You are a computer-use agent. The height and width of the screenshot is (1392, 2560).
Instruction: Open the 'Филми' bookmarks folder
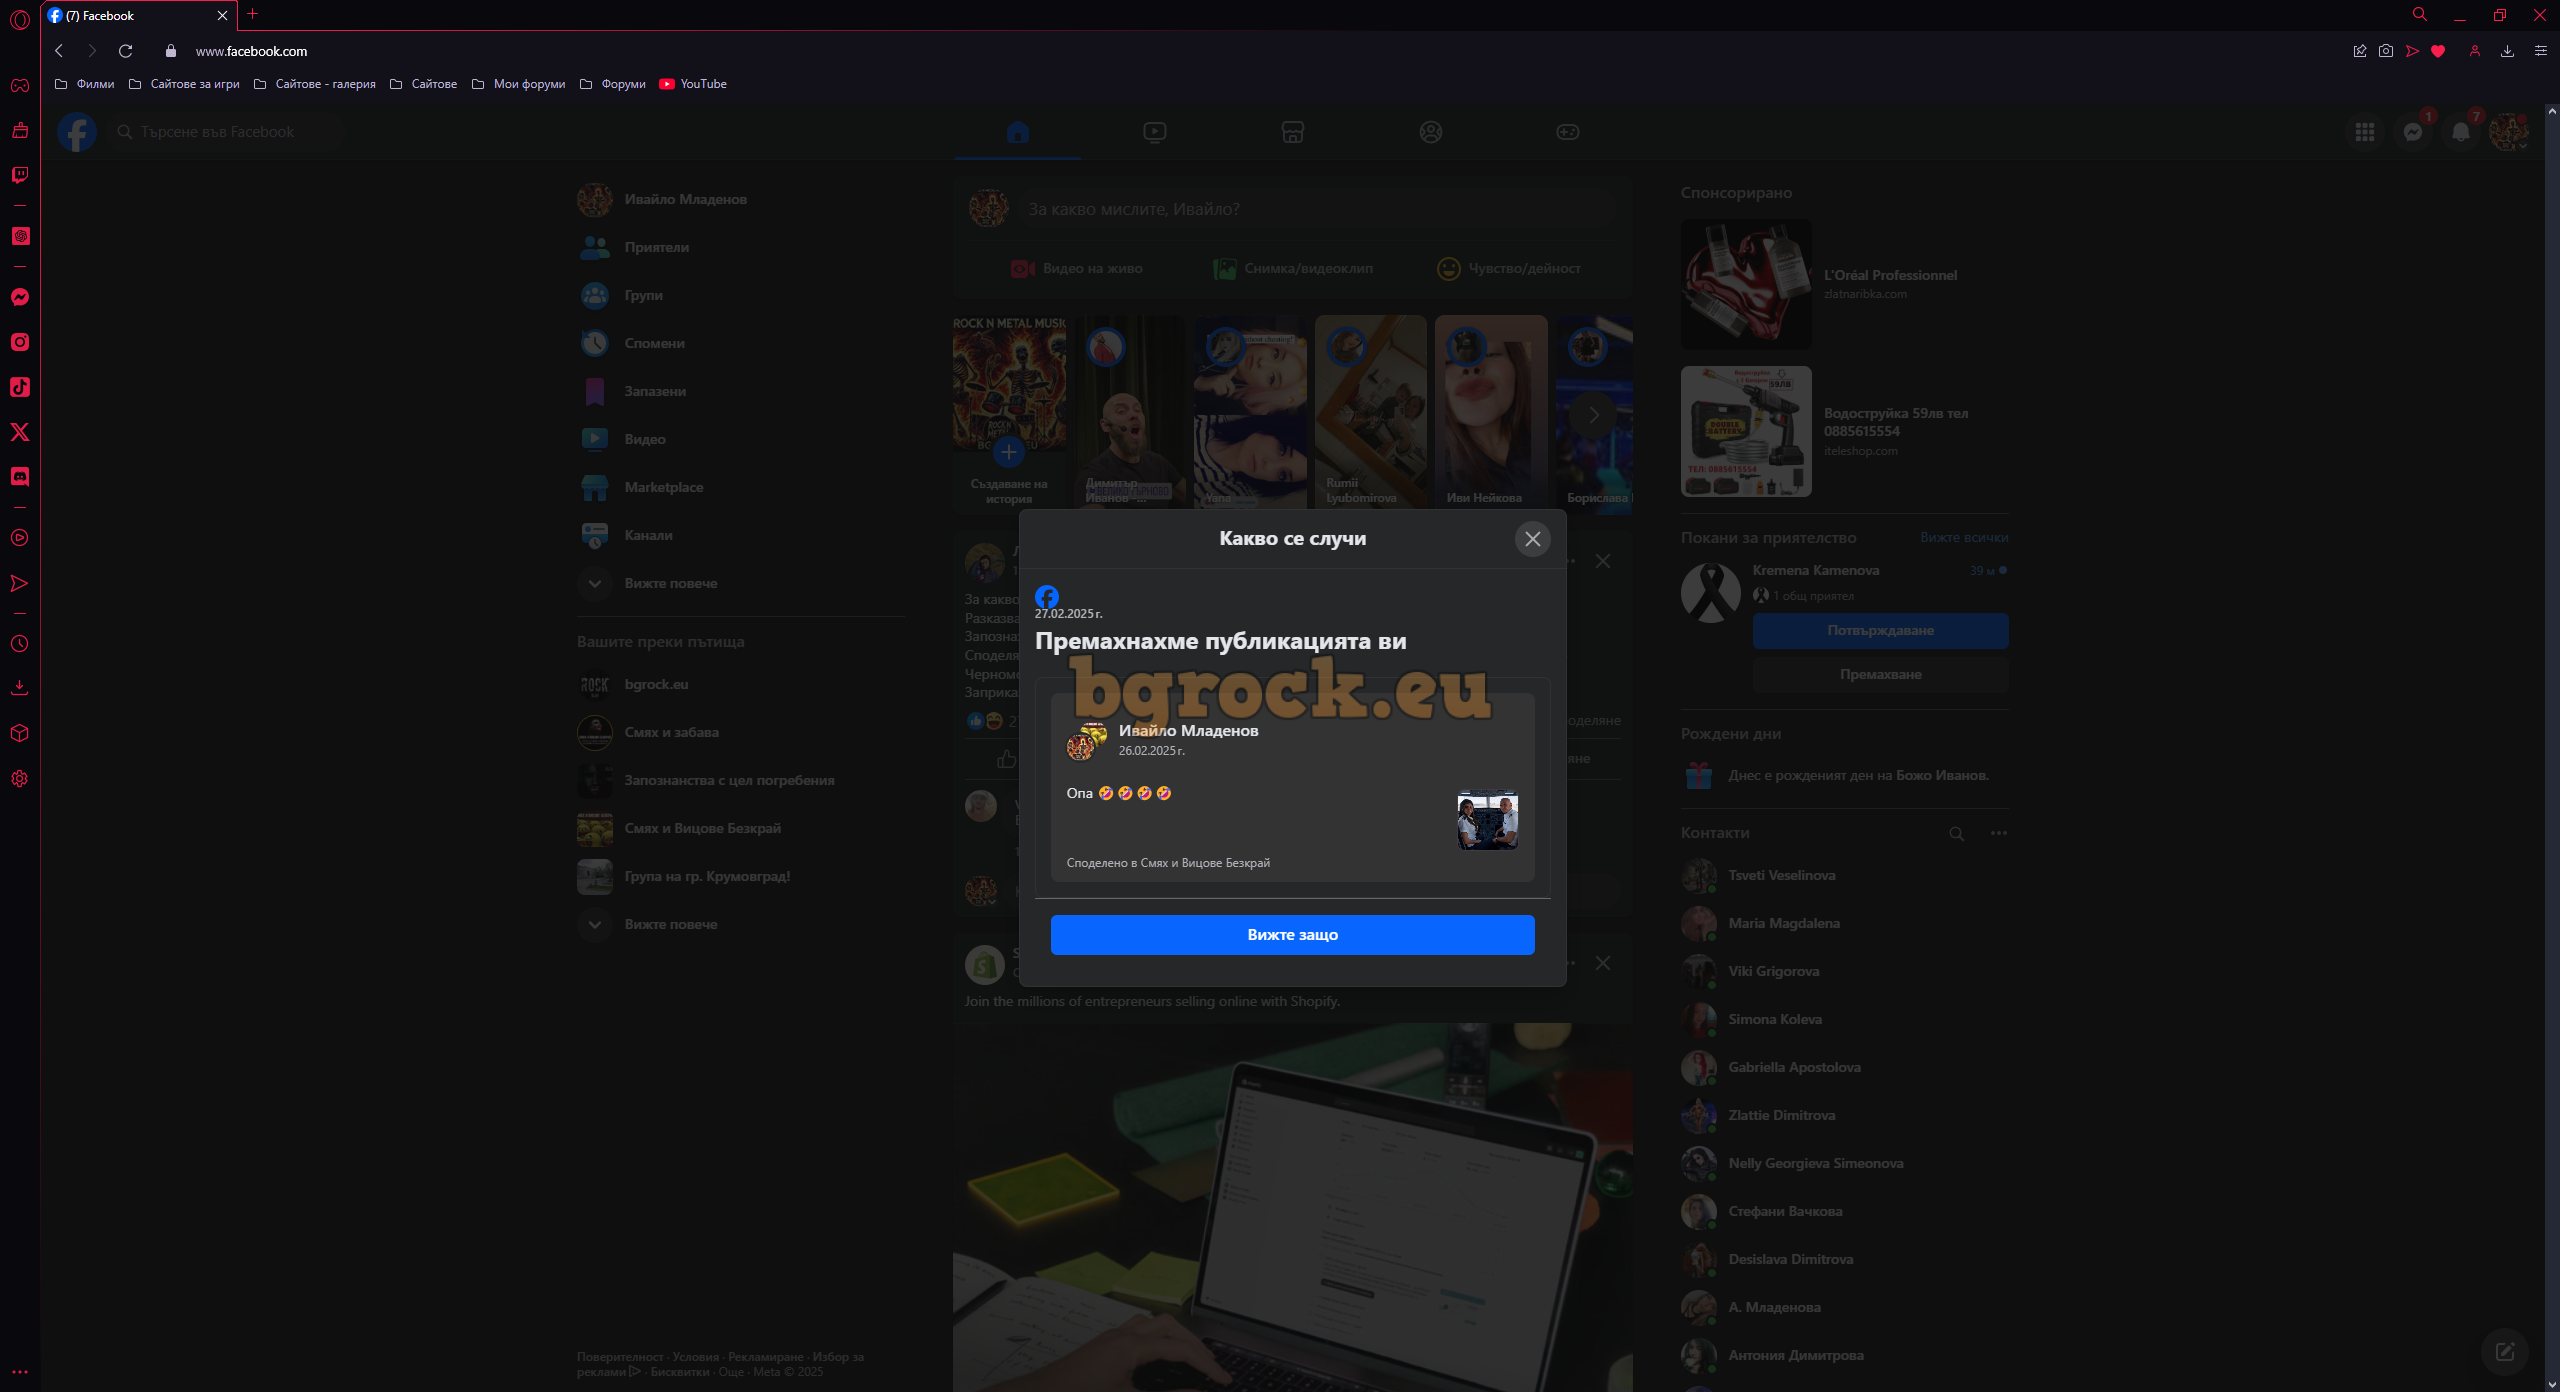click(x=85, y=84)
